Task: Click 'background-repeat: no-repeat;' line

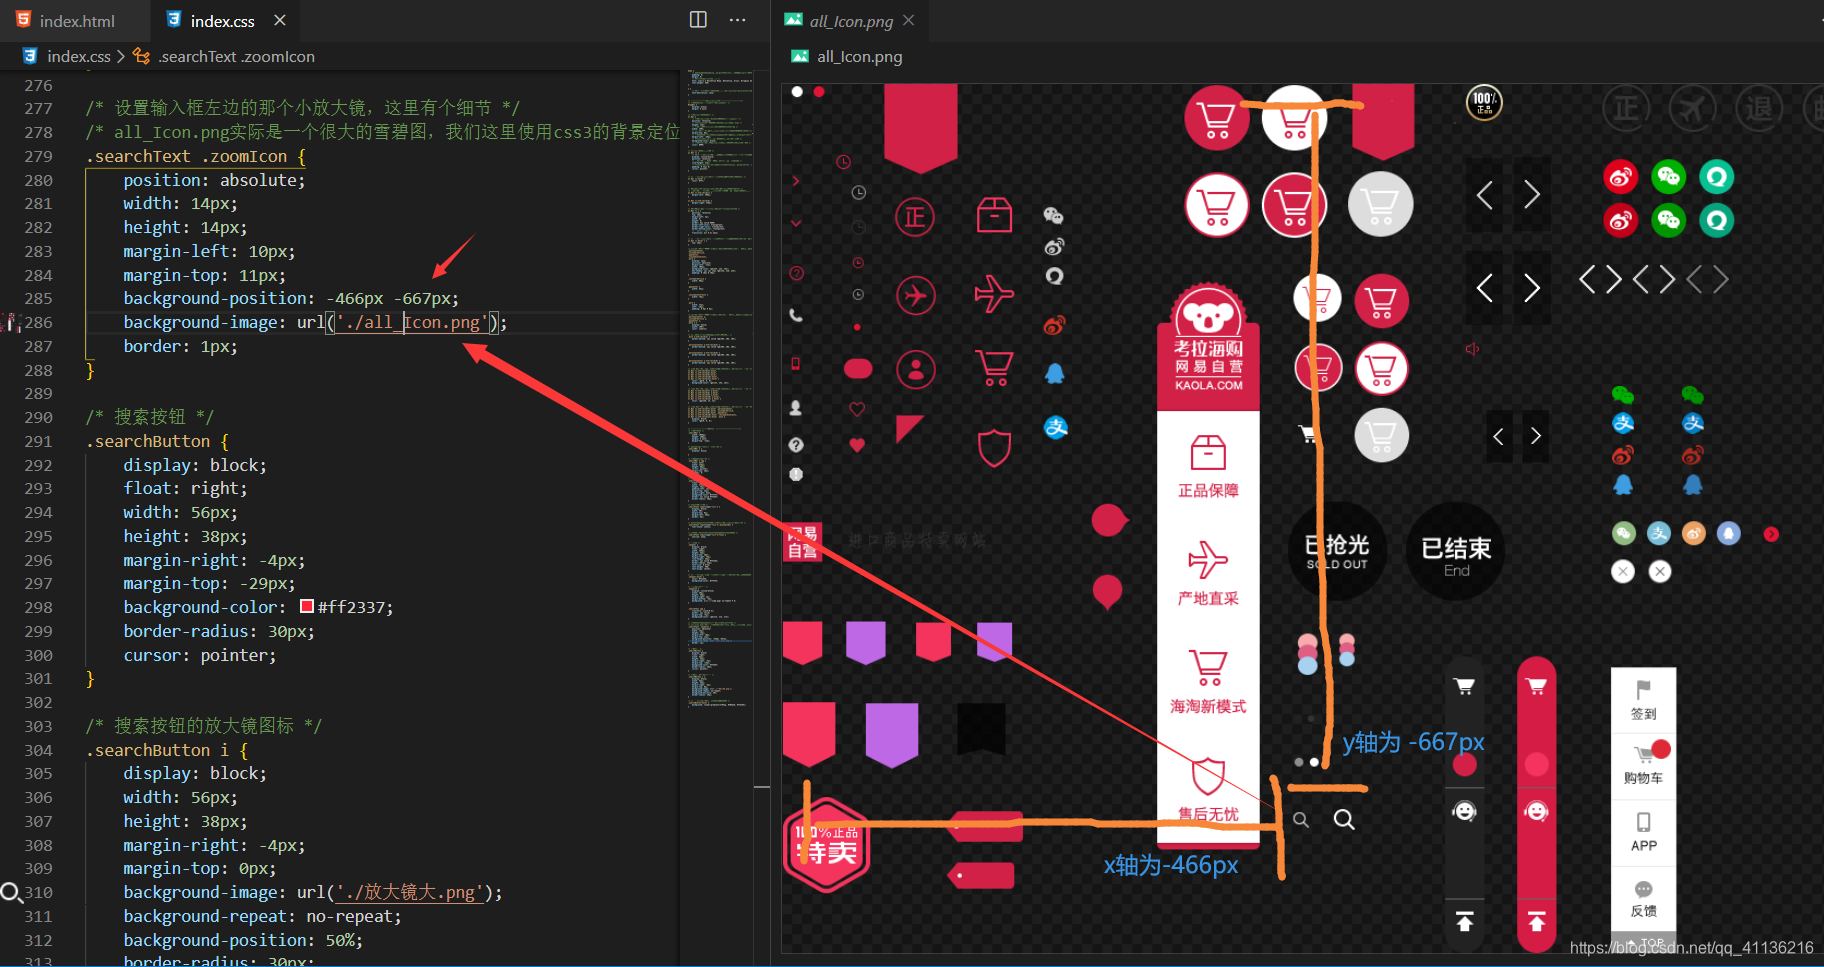Action: tap(262, 916)
